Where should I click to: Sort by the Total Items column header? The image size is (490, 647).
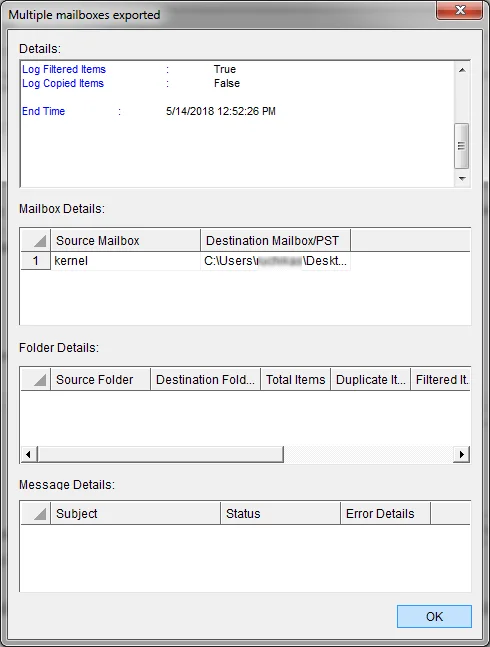295,379
